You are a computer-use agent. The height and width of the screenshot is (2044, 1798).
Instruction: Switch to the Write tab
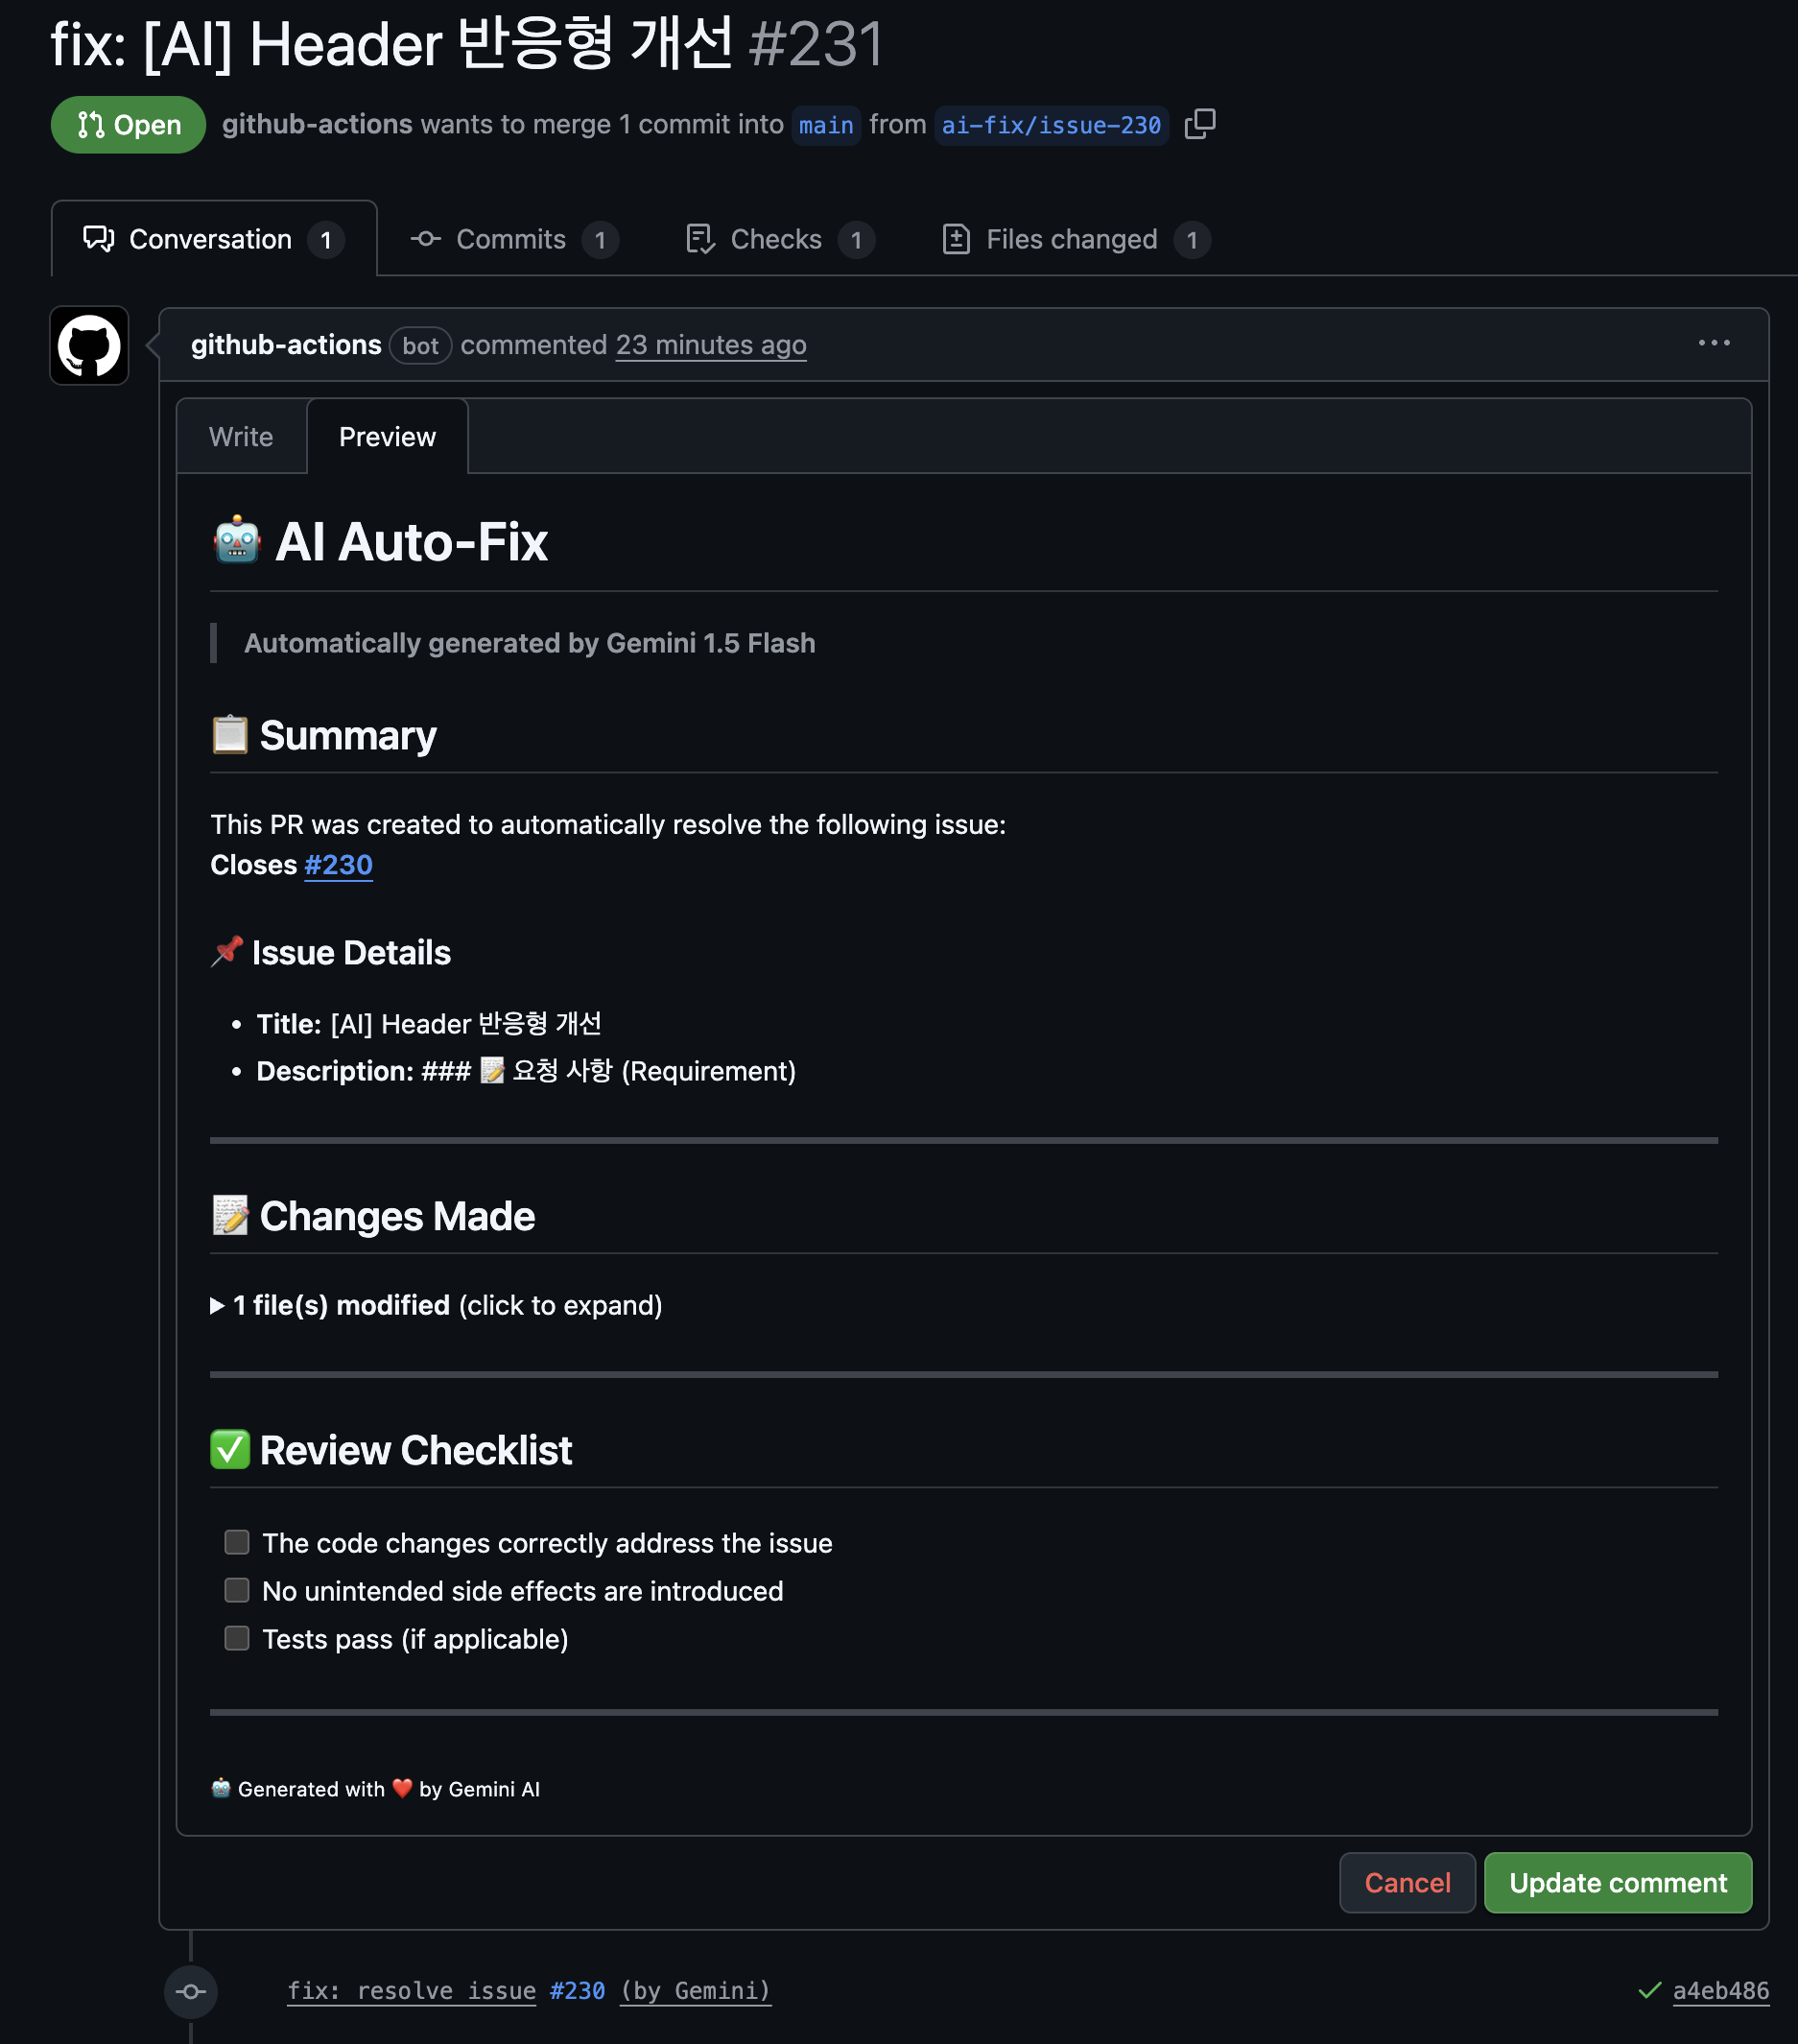[241, 437]
